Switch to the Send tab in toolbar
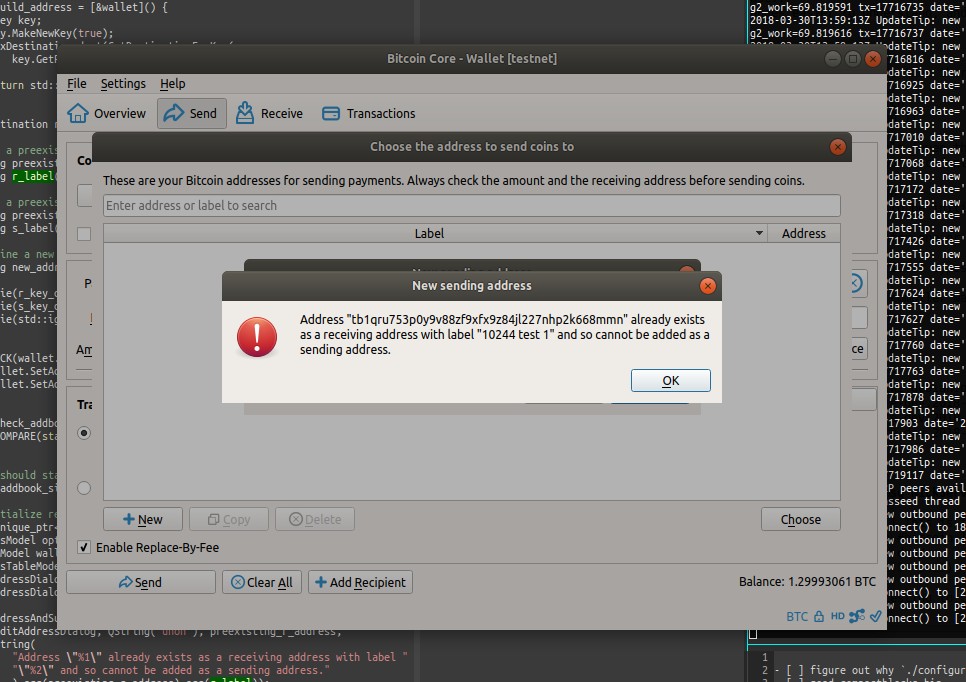 coord(191,113)
